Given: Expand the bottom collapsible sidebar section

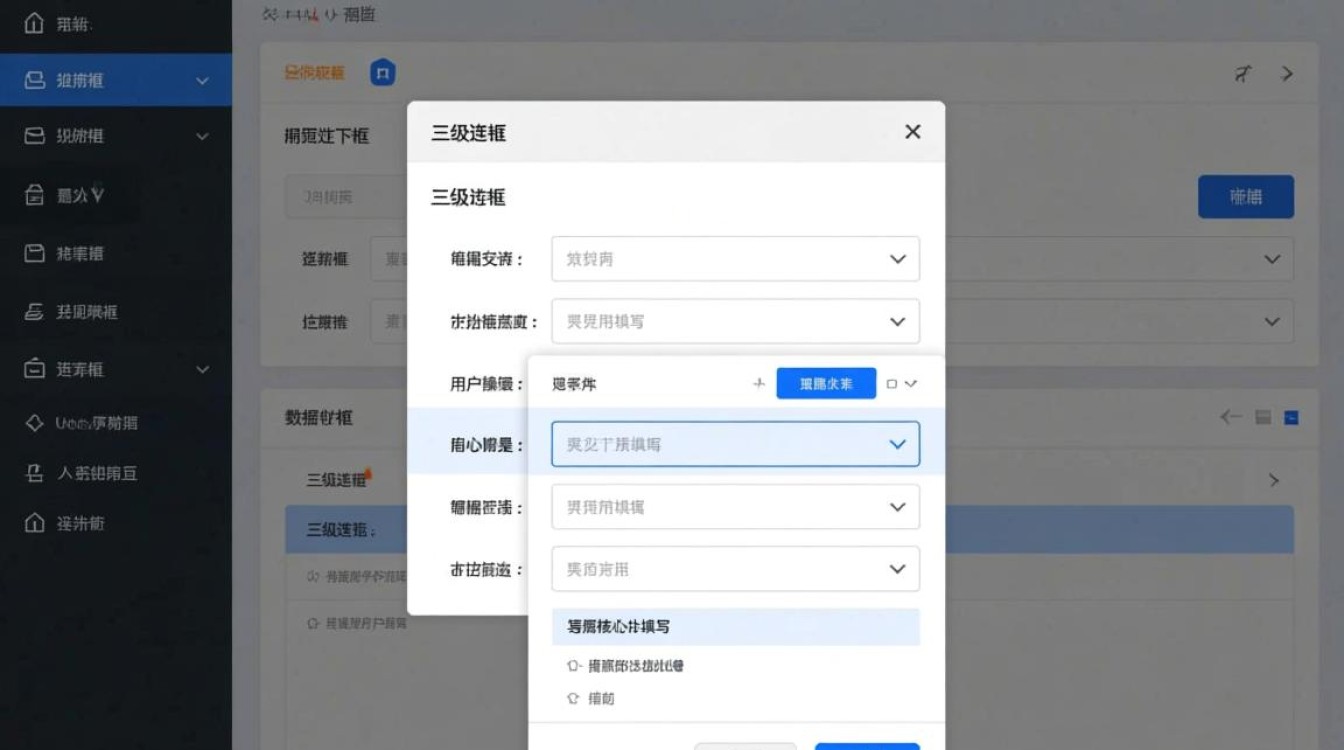Looking at the screenshot, I should [x=202, y=369].
